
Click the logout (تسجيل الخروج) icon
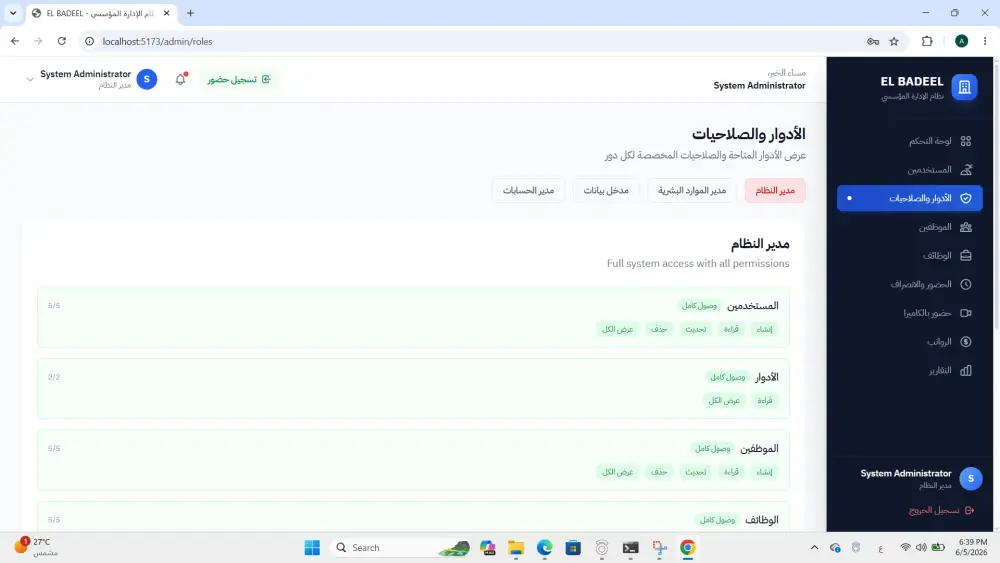[969, 510]
